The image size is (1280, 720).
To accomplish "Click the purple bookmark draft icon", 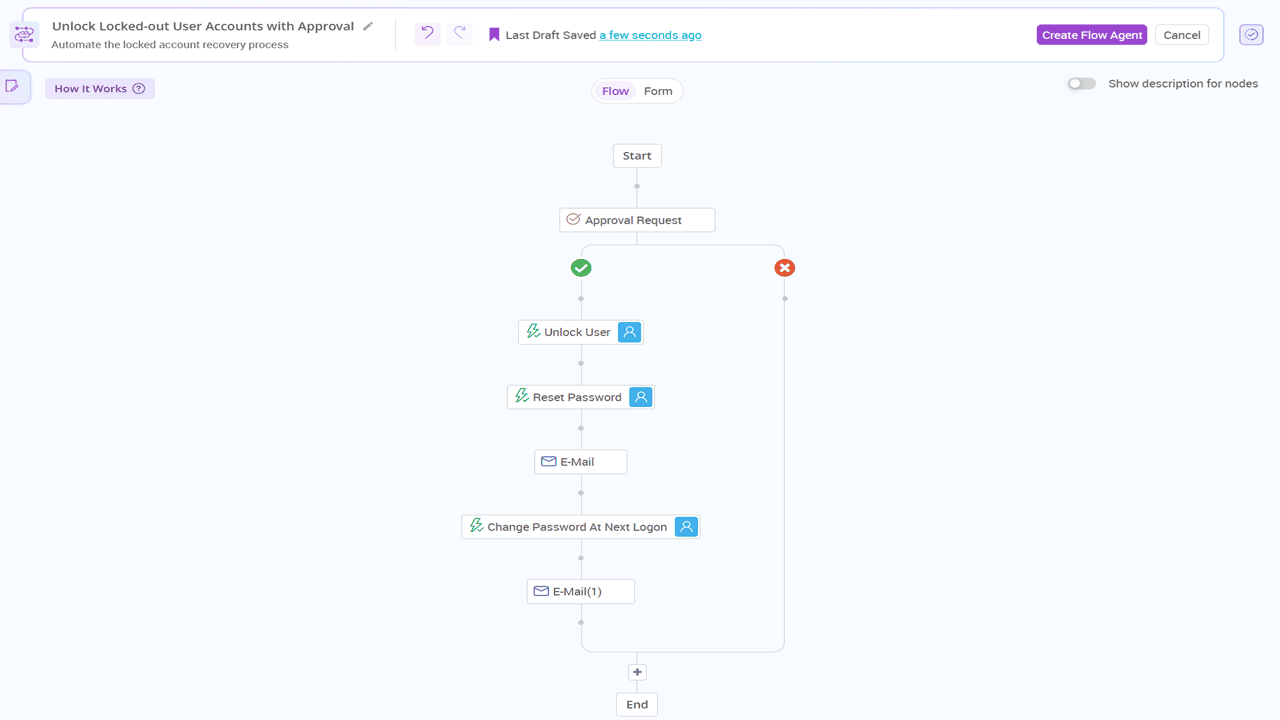I will pyautogui.click(x=493, y=33).
